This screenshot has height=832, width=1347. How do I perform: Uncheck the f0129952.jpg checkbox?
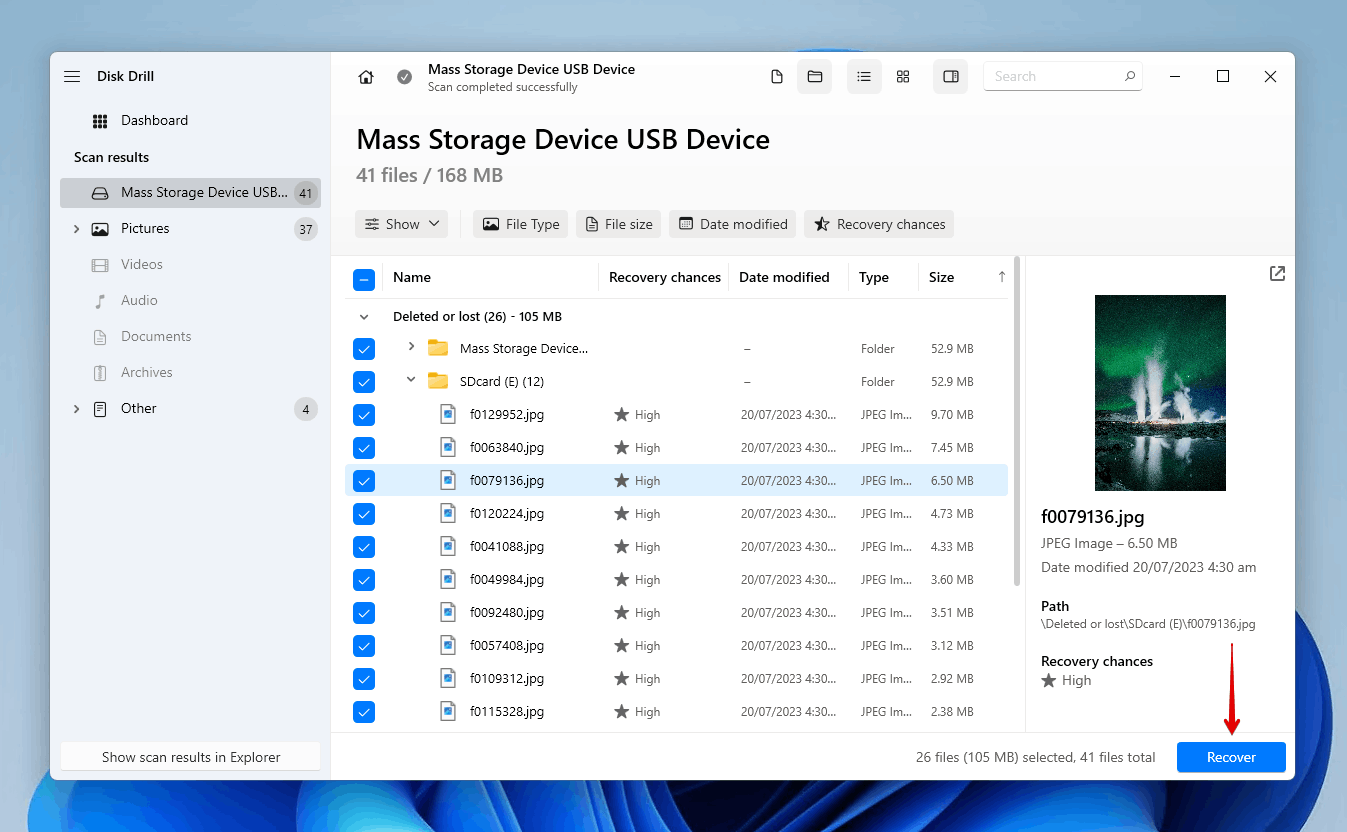click(364, 415)
